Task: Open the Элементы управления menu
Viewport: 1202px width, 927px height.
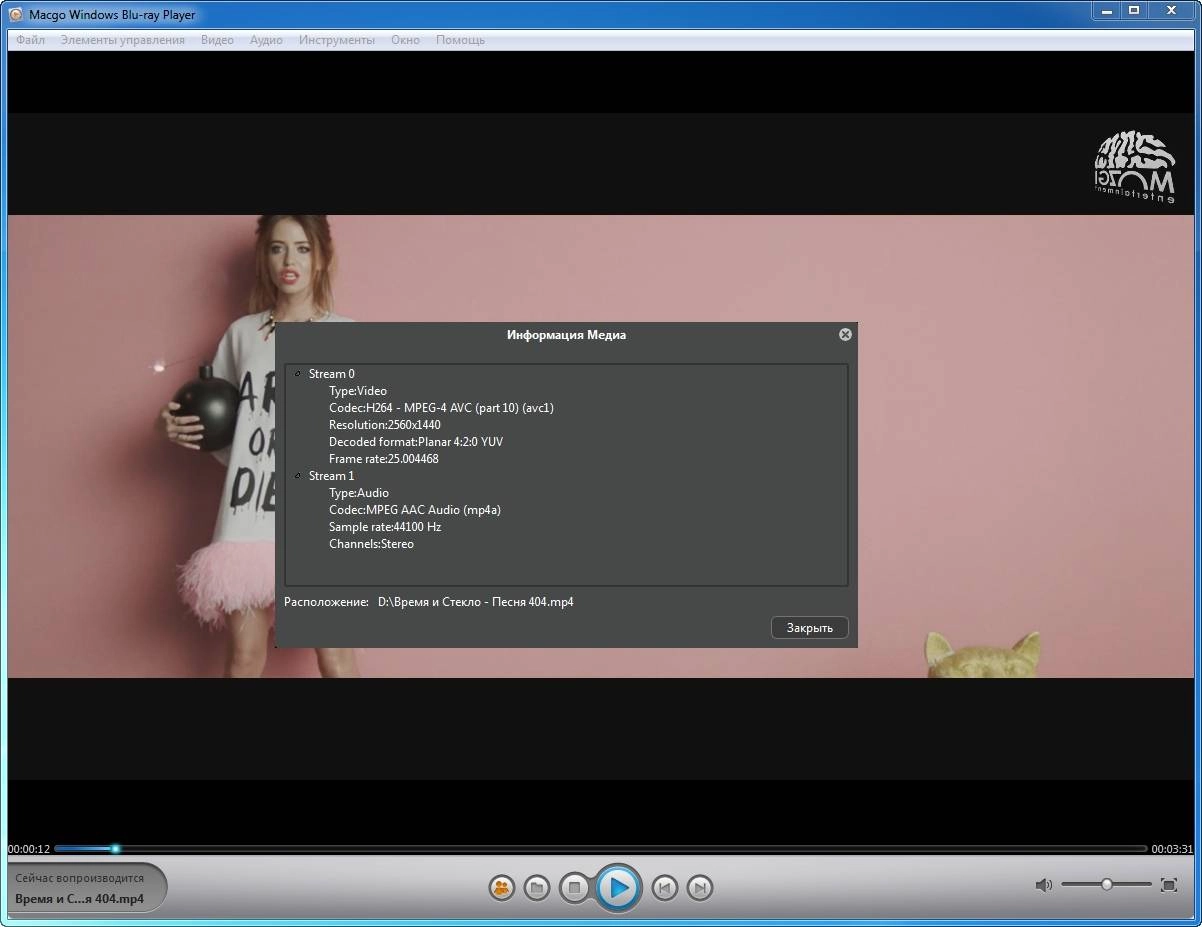Action: click(122, 40)
